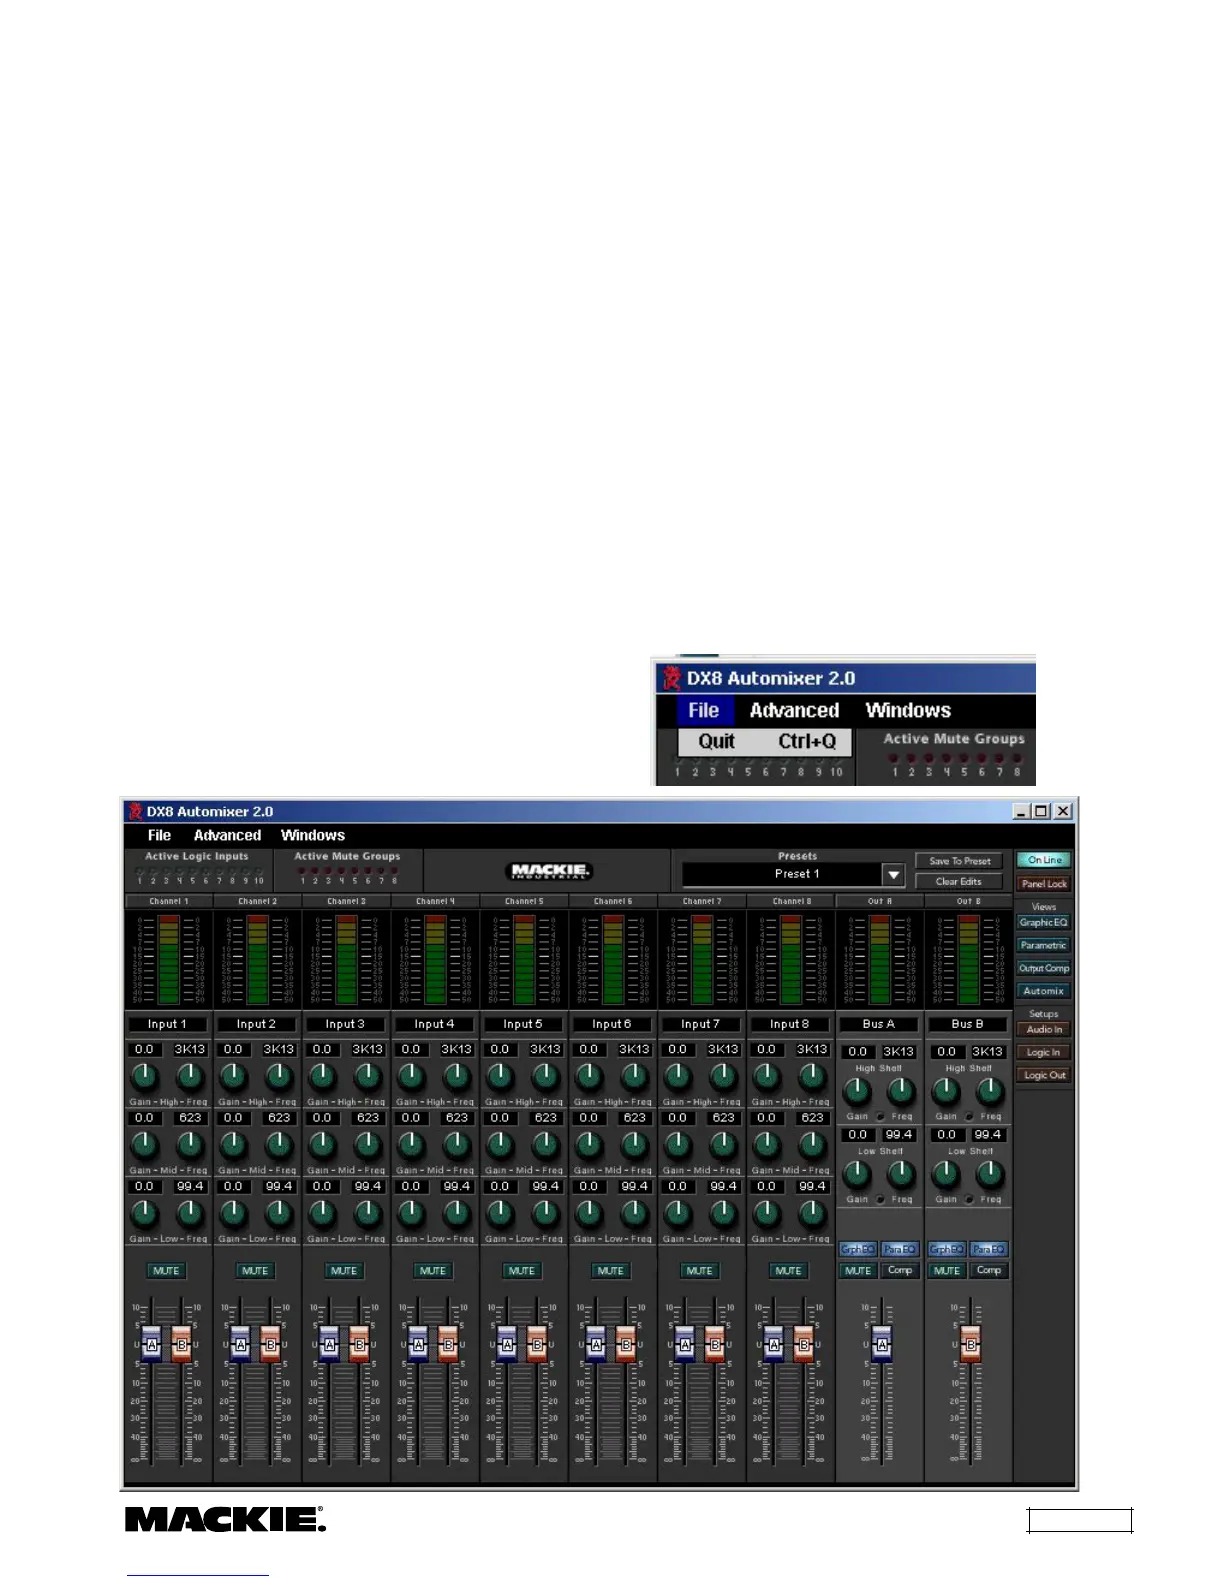Open the Output Comp view
The height and width of the screenshot is (1584, 1224).
point(1044,968)
